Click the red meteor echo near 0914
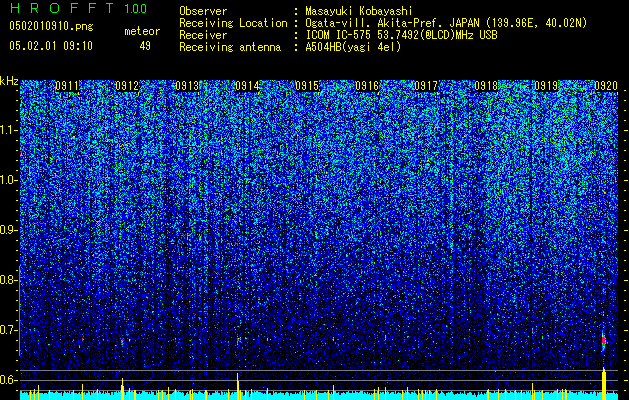Screen dimensions: 629x400 pos(237,340)
